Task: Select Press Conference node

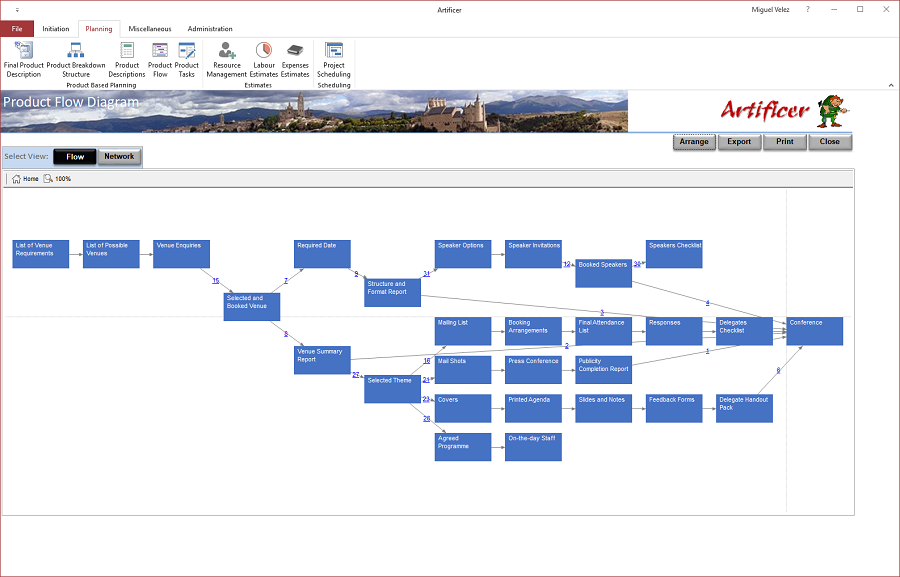Action: 533,370
